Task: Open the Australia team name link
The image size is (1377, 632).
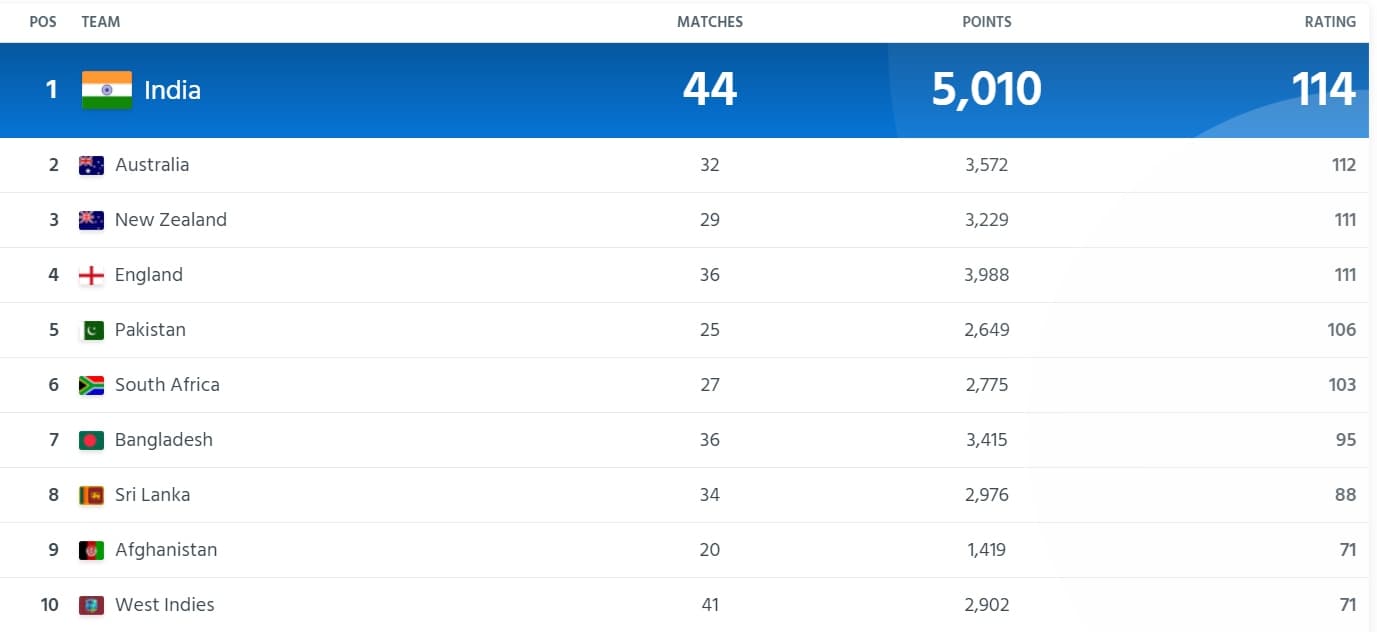Action: click(152, 165)
